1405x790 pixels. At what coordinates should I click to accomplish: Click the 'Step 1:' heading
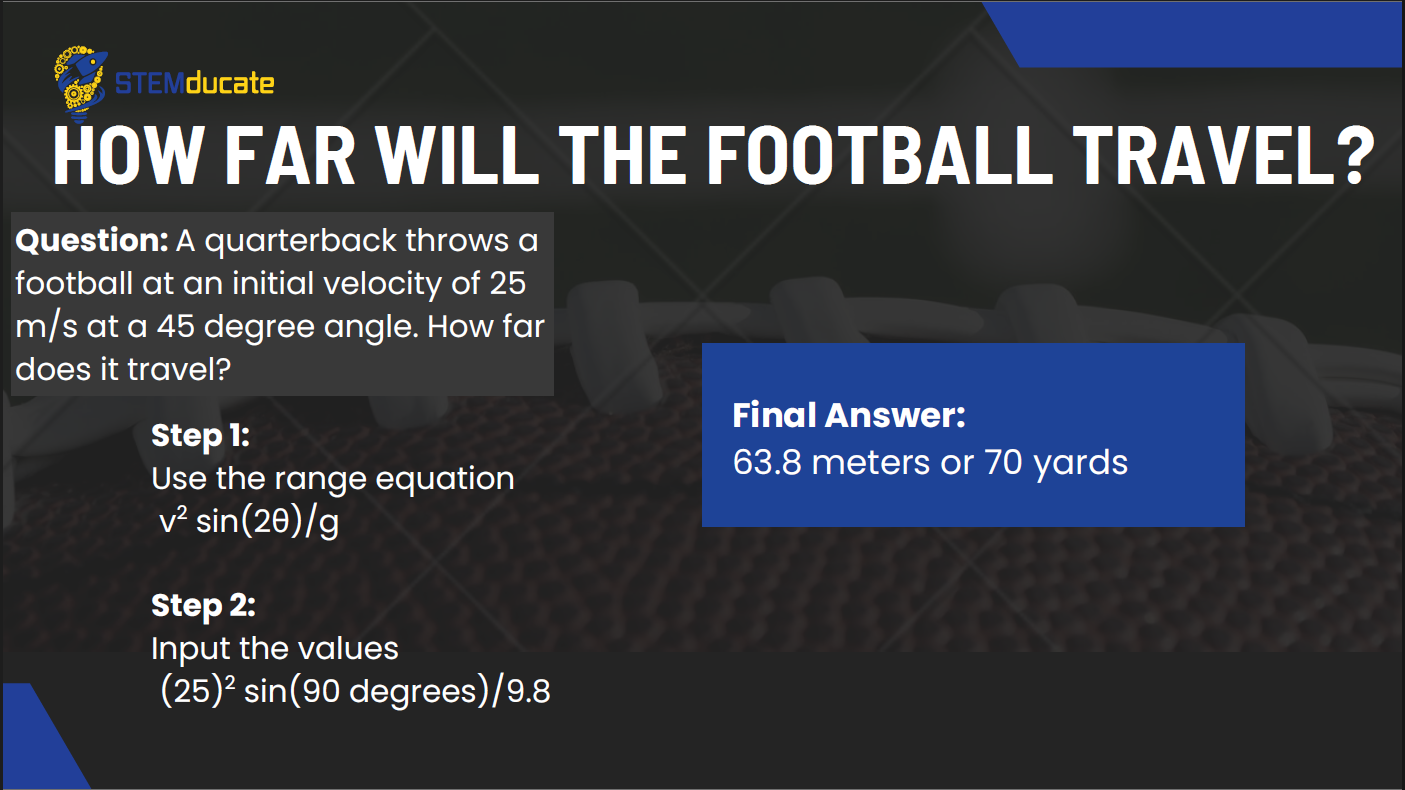[200, 436]
